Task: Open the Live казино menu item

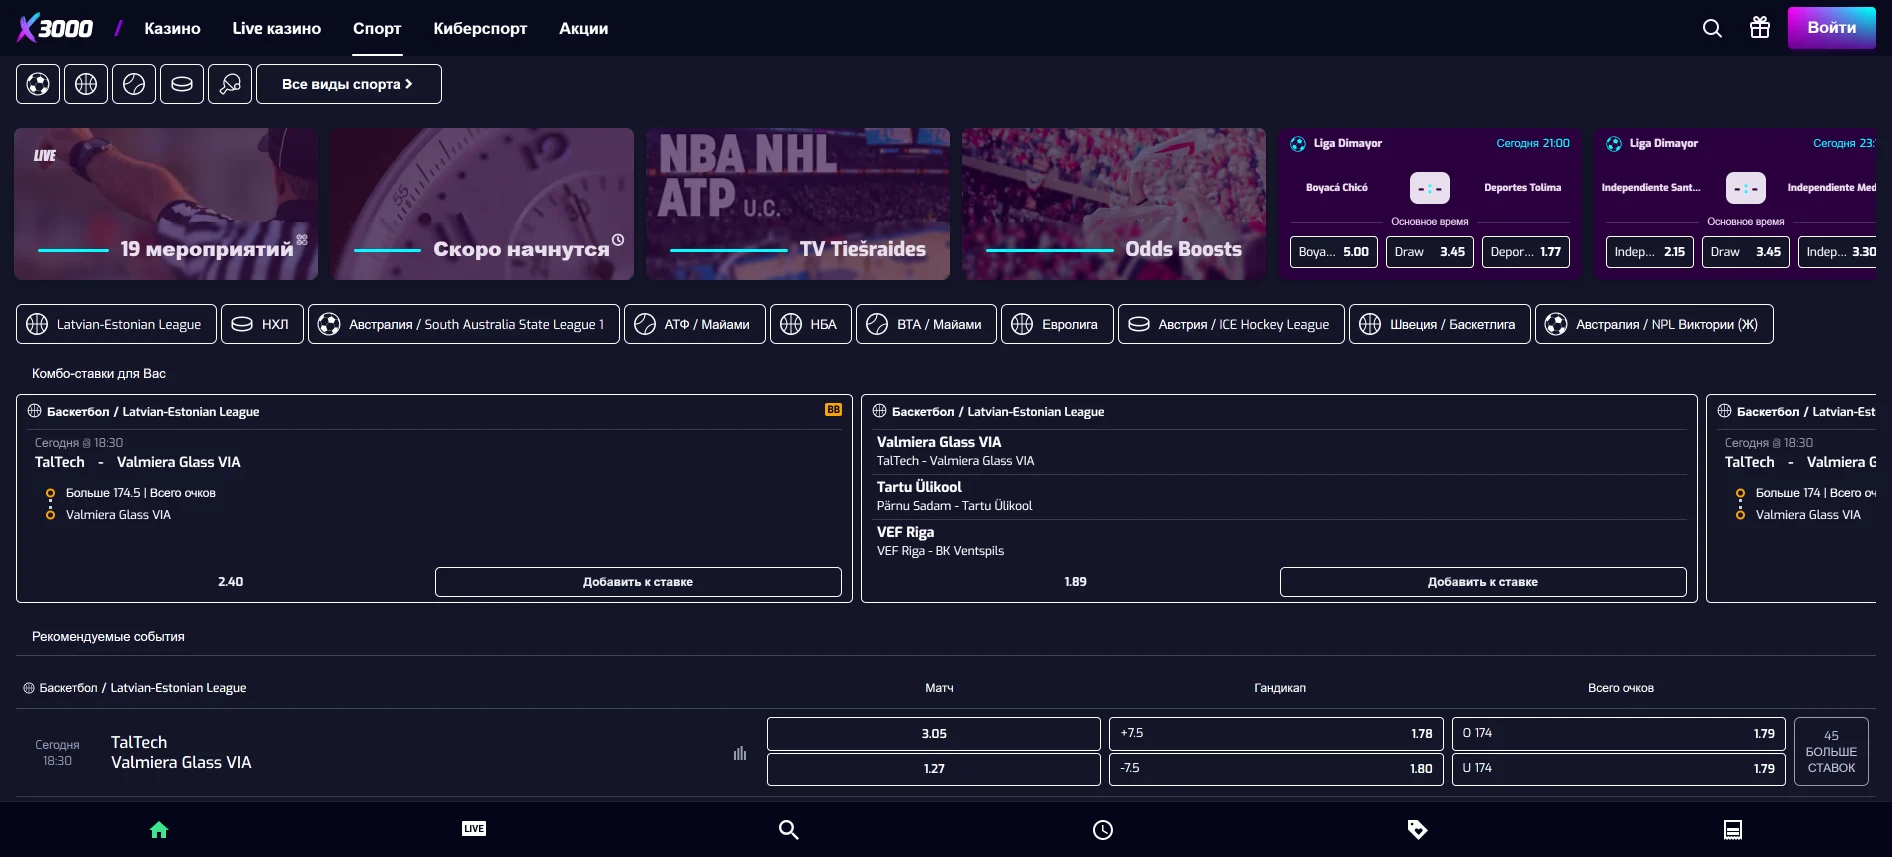Action: click(x=277, y=28)
